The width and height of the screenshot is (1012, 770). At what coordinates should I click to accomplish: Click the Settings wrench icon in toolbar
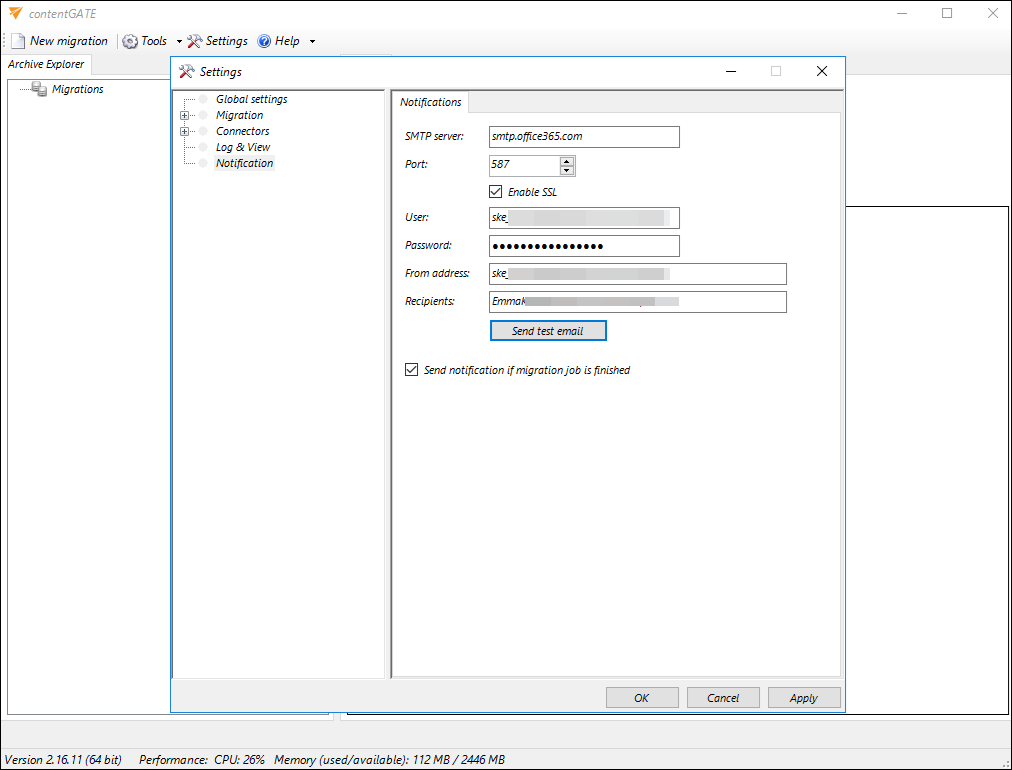[194, 41]
